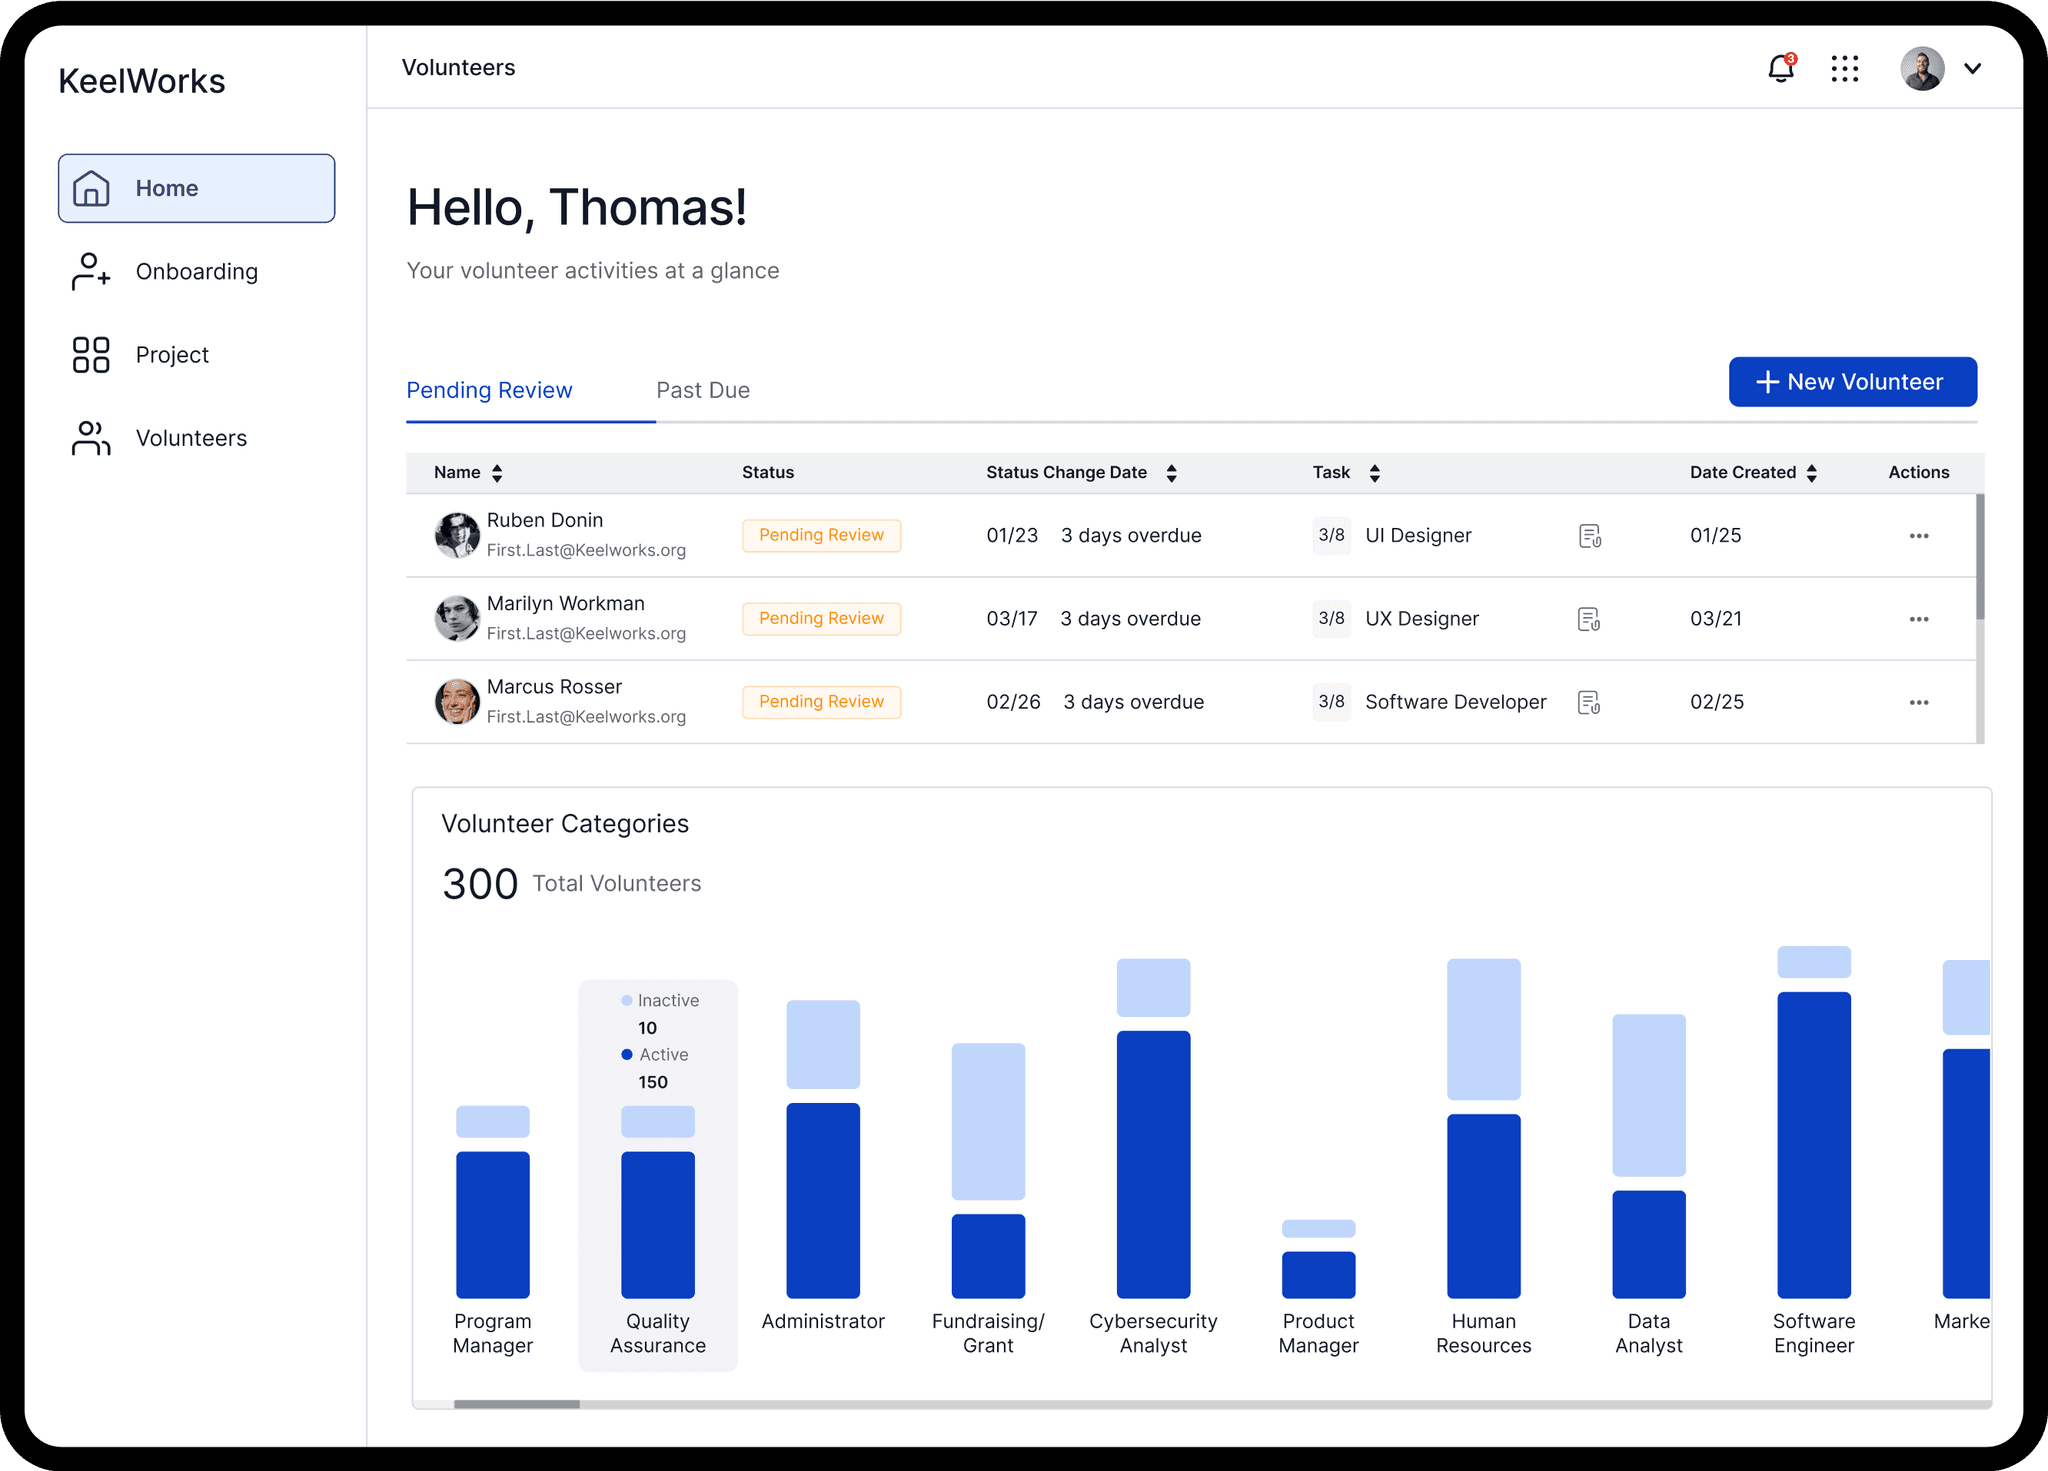
Task: Click document icon in Marcus Rosser row
Action: click(x=1588, y=703)
